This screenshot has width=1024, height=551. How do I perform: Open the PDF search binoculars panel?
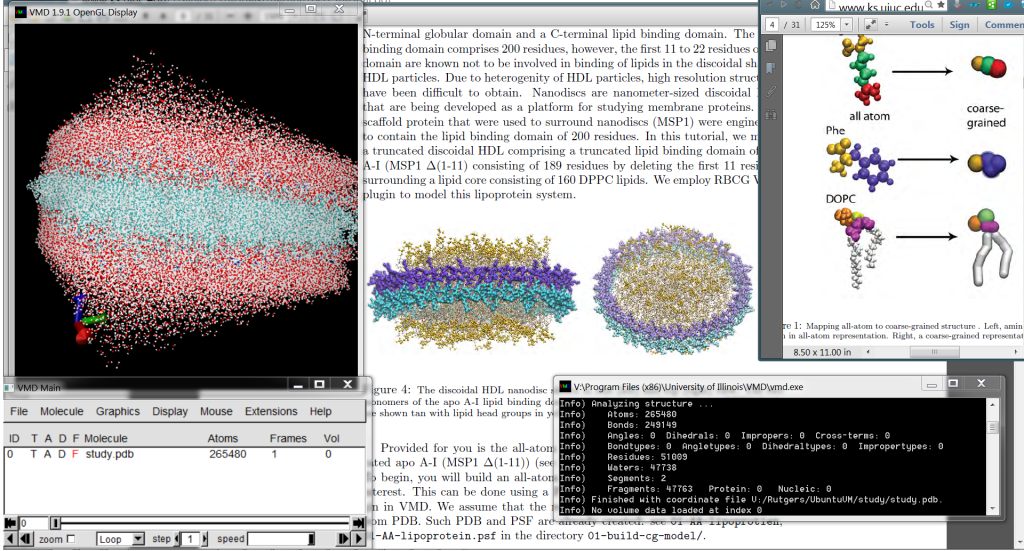770,113
